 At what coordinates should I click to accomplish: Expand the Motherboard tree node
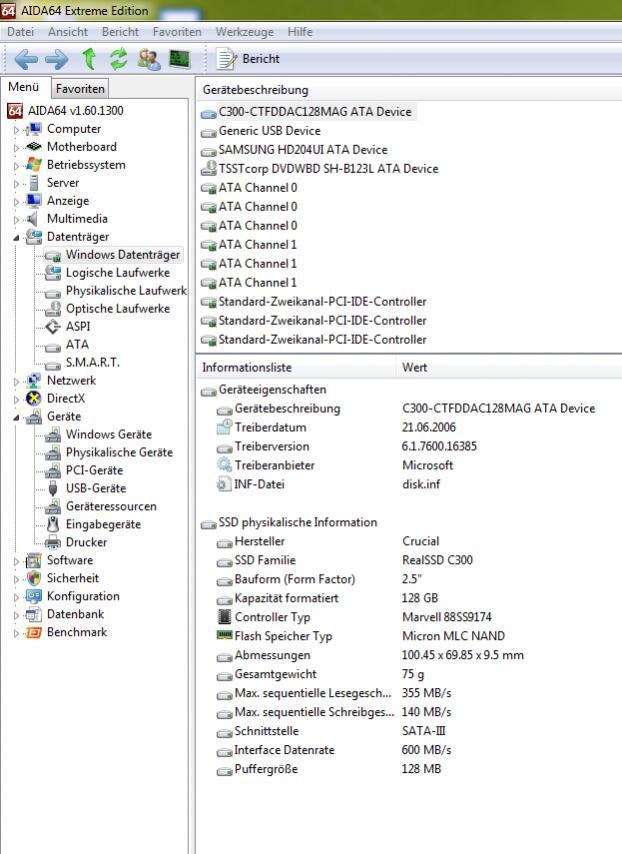tap(16, 148)
